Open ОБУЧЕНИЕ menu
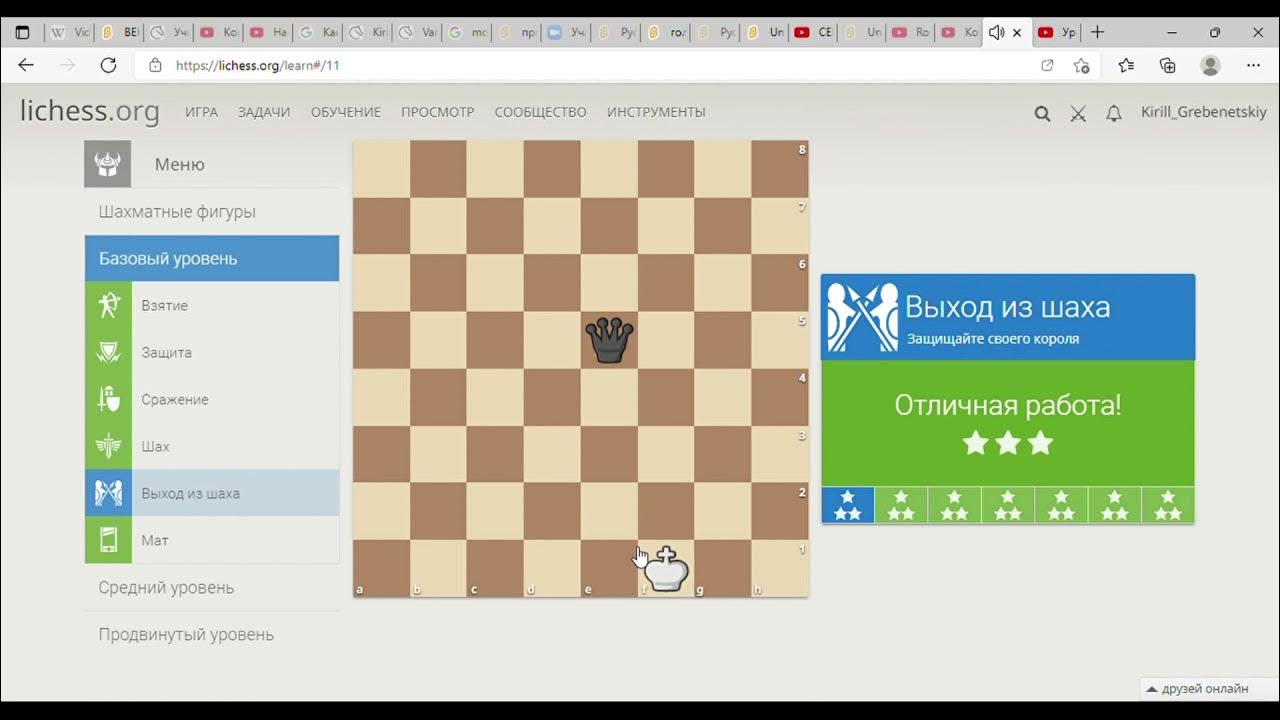The height and width of the screenshot is (720, 1280). point(346,112)
